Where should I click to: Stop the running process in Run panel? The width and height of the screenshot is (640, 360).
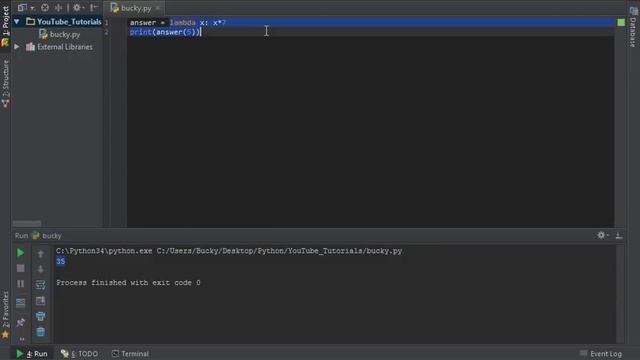point(20,268)
